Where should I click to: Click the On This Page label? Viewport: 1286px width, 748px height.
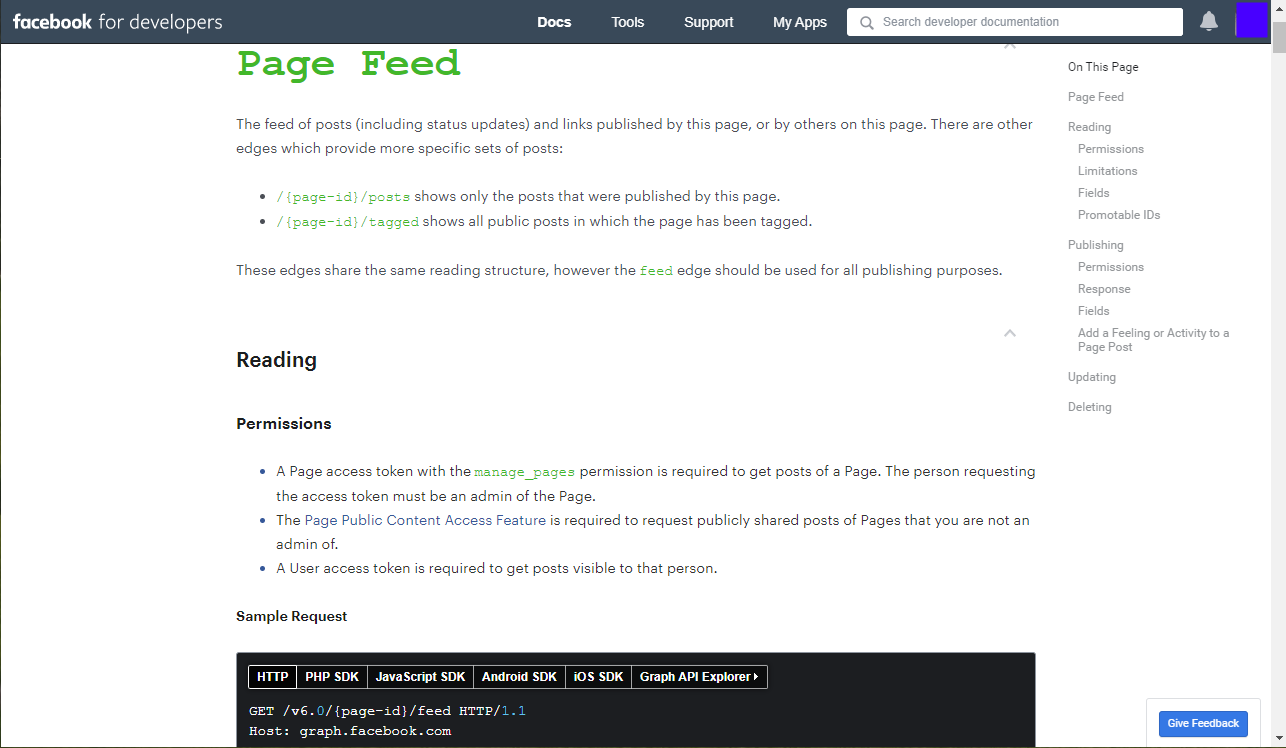coord(1103,67)
